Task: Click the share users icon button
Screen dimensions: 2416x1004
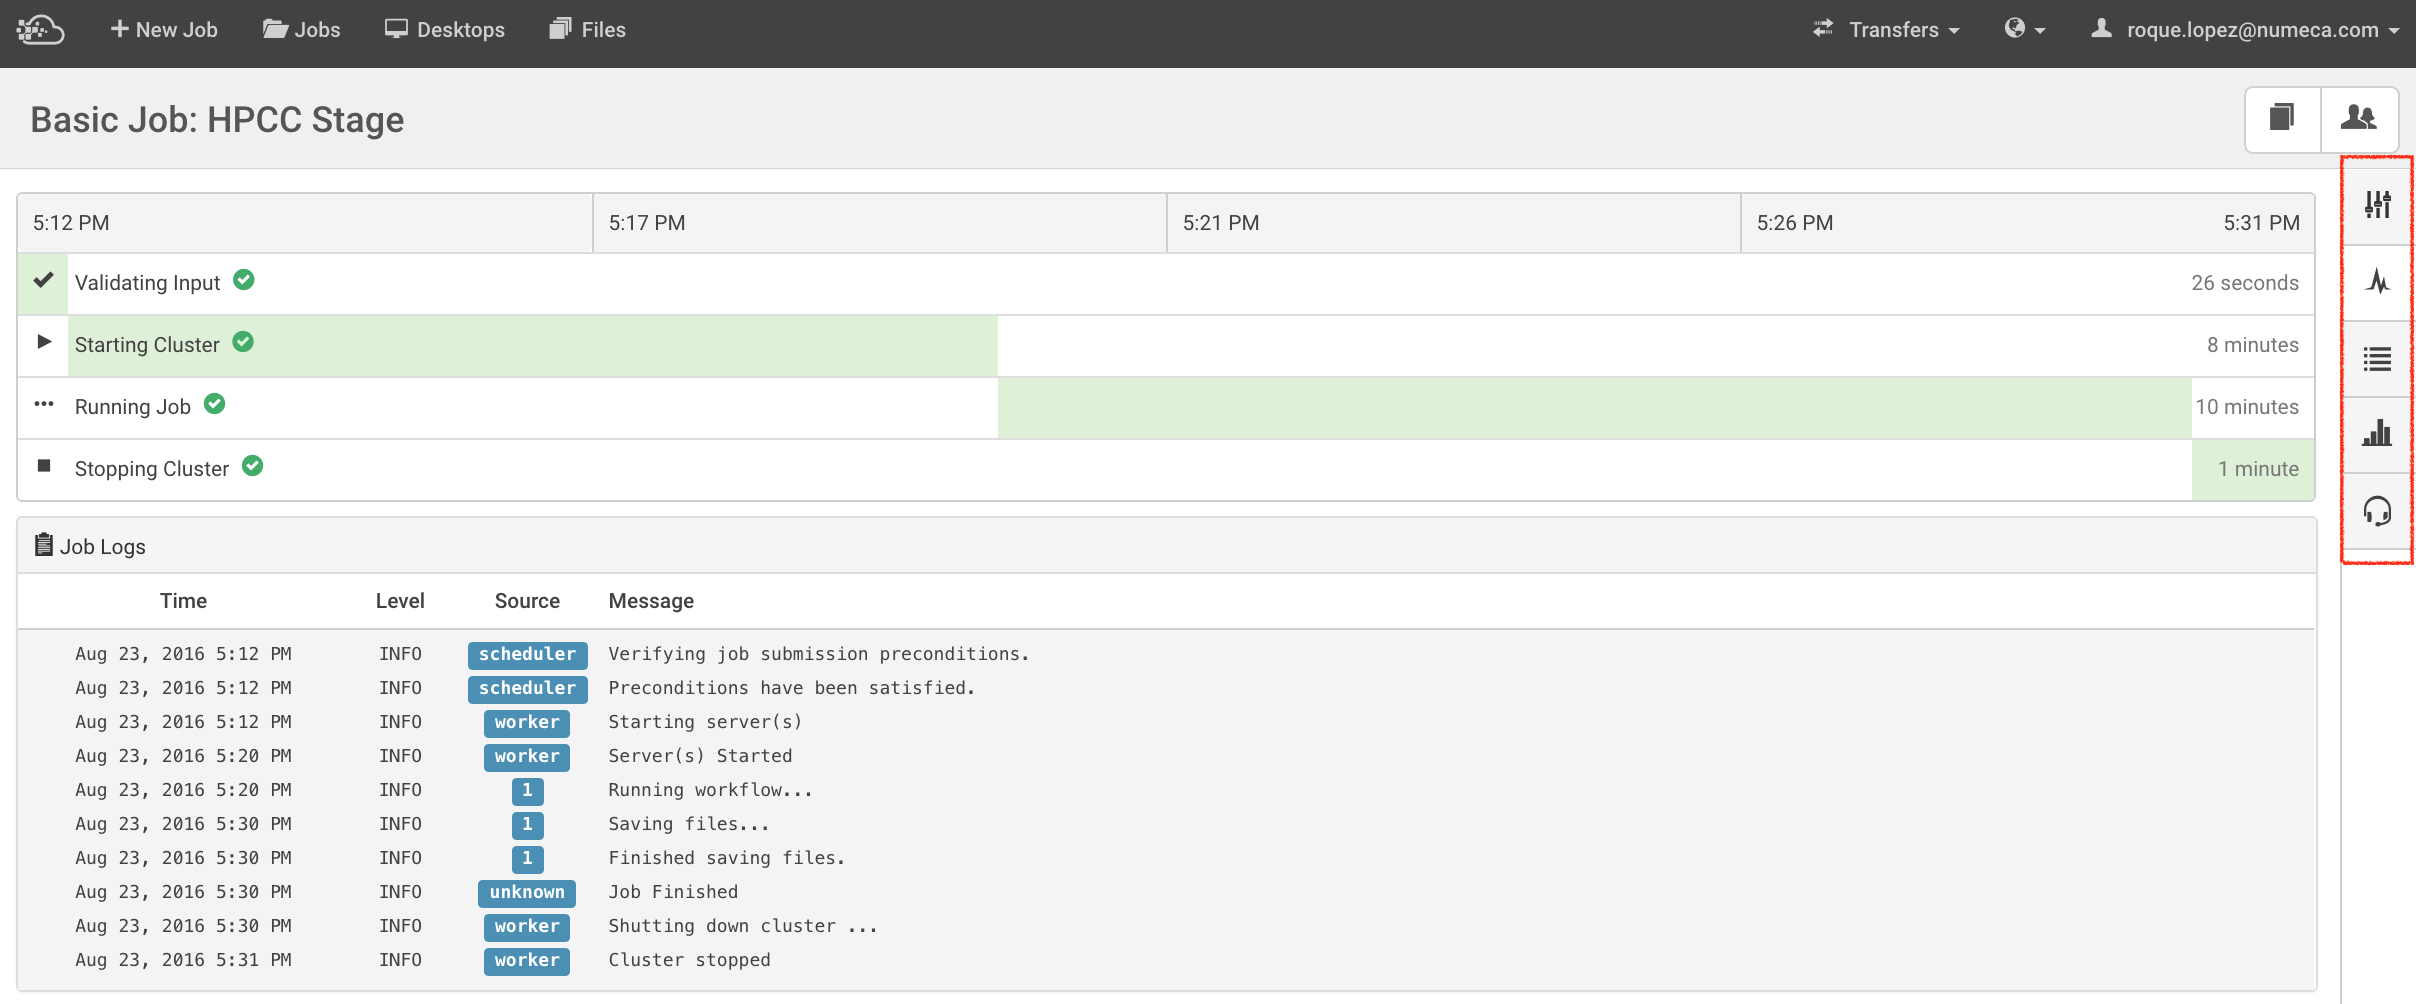Action: click(x=2358, y=119)
